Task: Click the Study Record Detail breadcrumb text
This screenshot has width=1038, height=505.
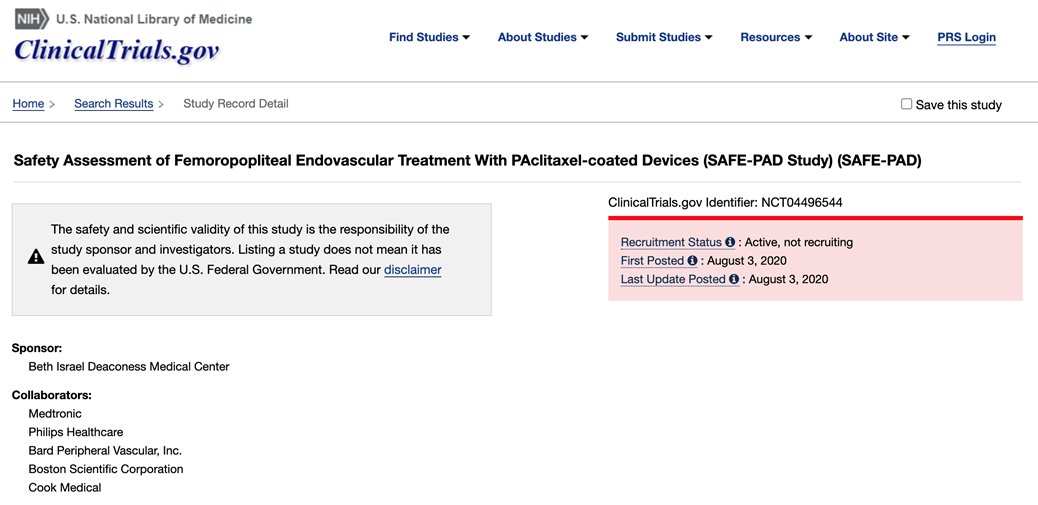Action: tap(236, 104)
